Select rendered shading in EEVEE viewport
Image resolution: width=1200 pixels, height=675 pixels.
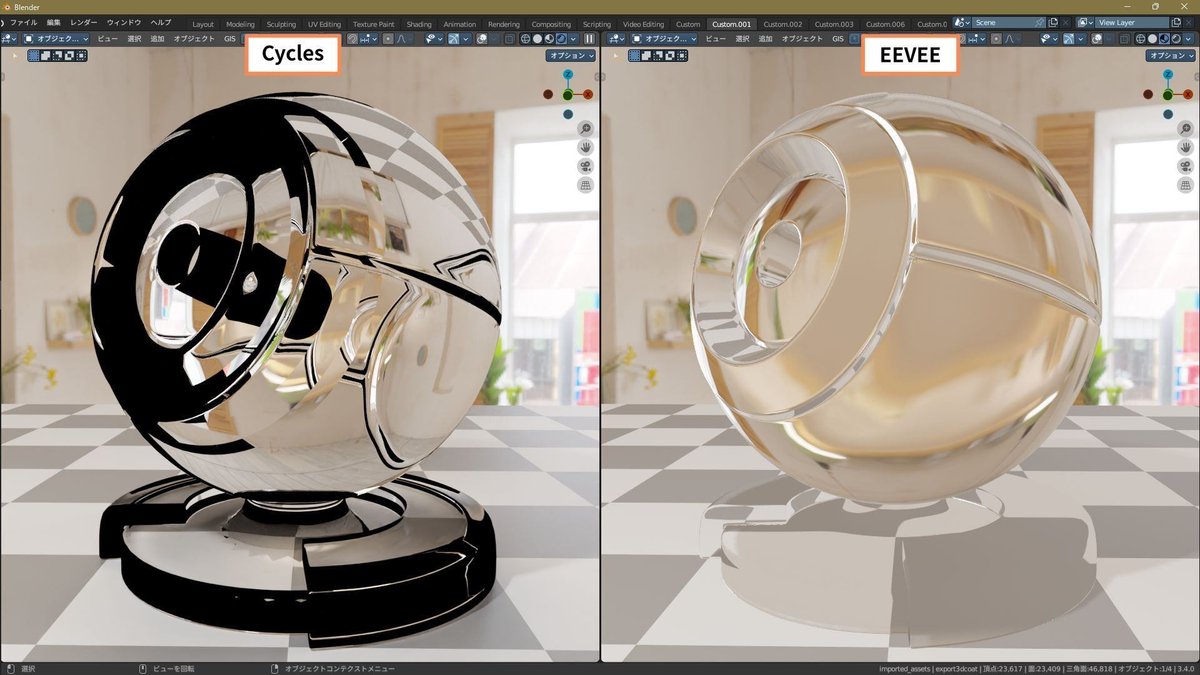pyautogui.click(x=1176, y=38)
